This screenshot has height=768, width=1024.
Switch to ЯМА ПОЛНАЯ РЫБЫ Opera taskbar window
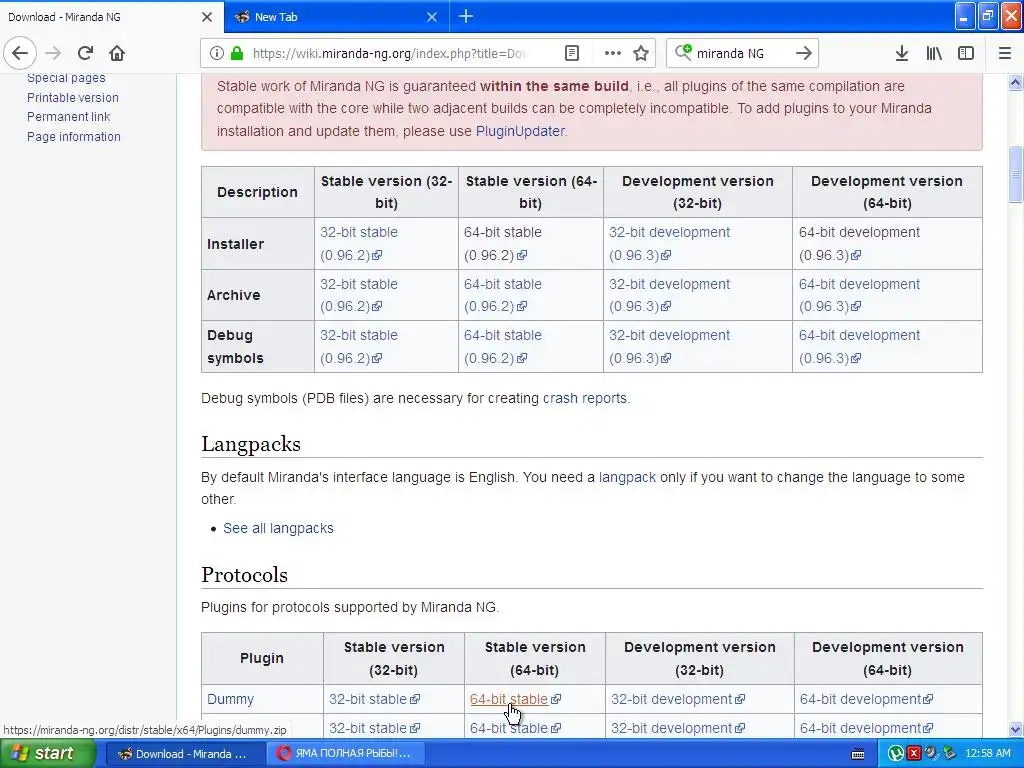[x=346, y=754]
